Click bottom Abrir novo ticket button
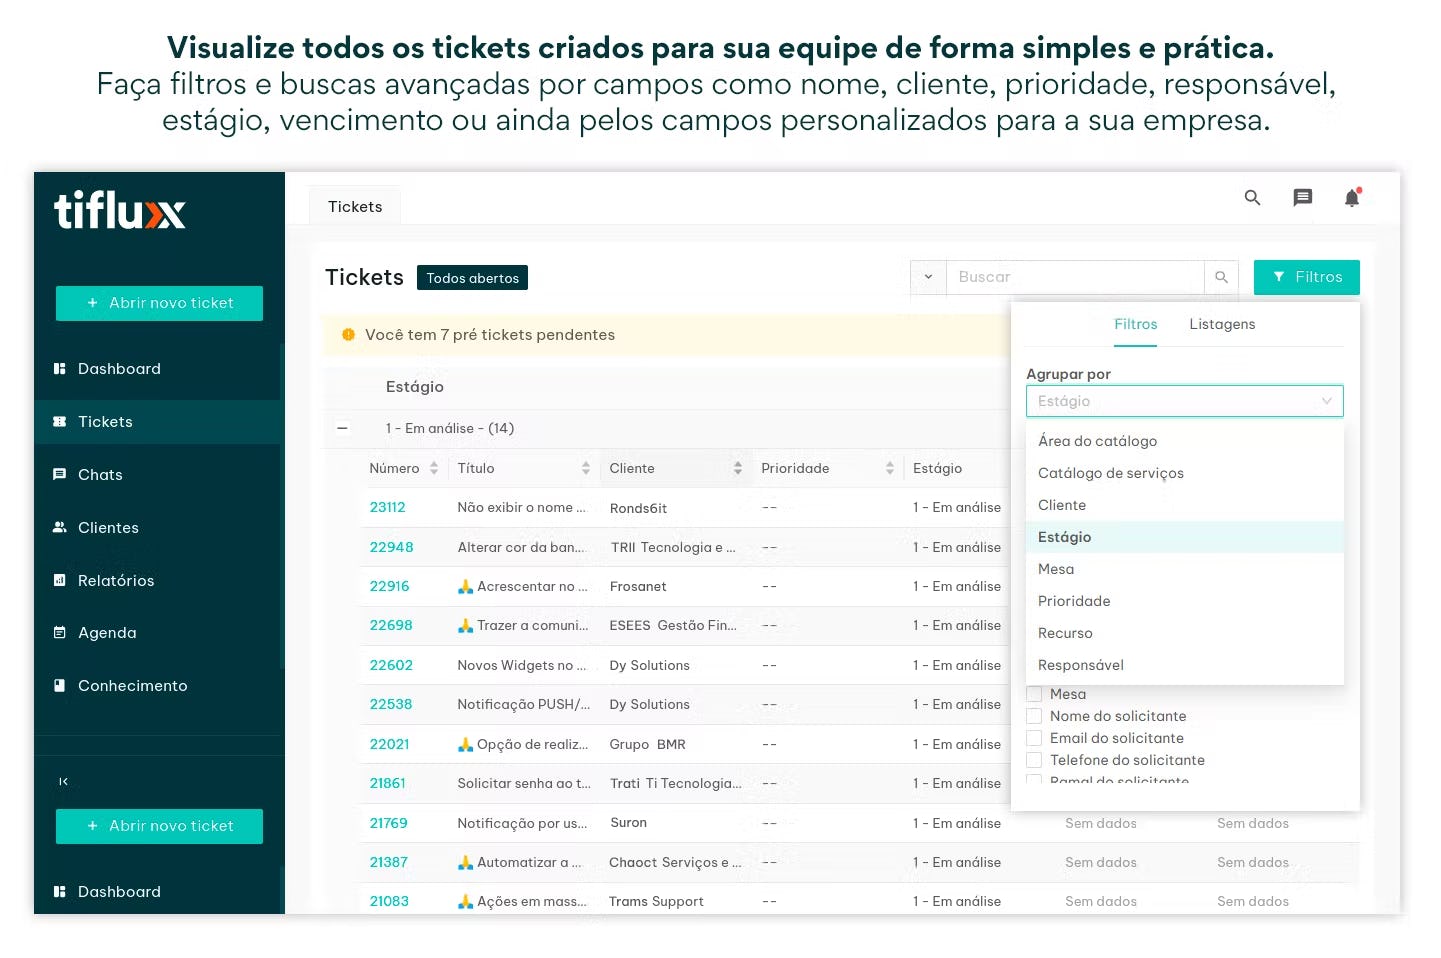Viewport: 1441px width, 958px height. tap(159, 826)
